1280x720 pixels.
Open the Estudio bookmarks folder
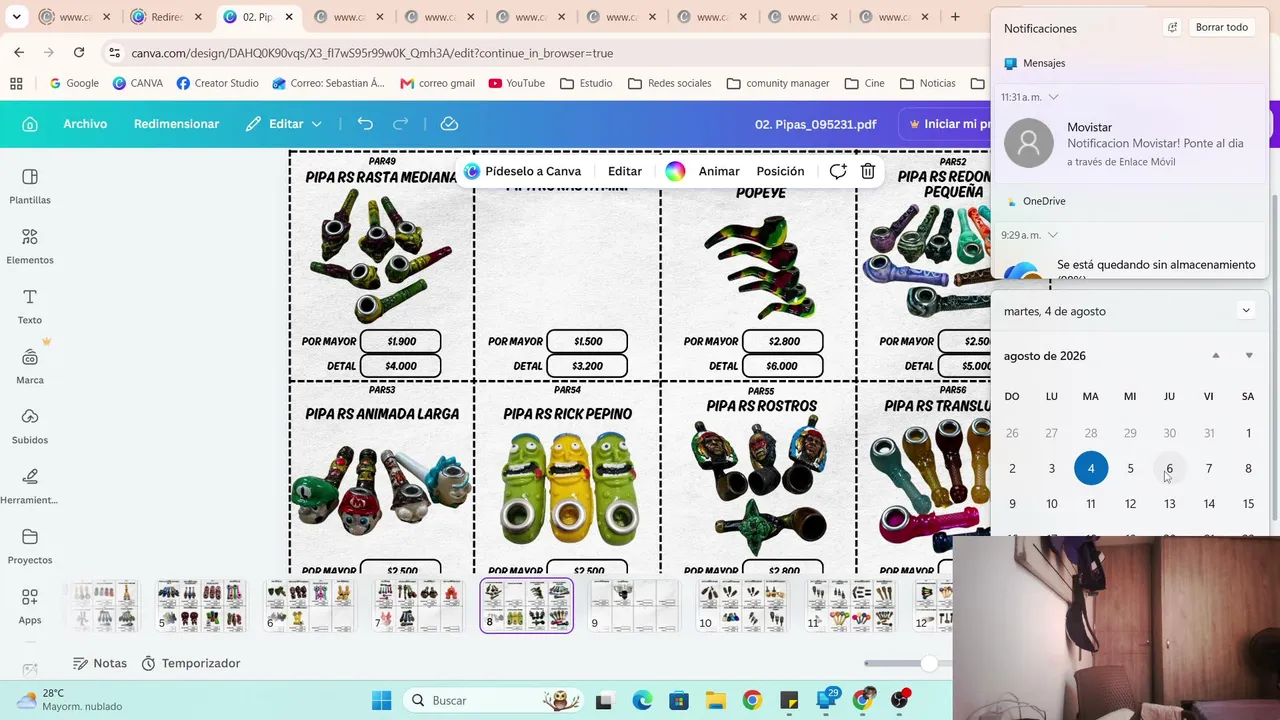(x=586, y=83)
